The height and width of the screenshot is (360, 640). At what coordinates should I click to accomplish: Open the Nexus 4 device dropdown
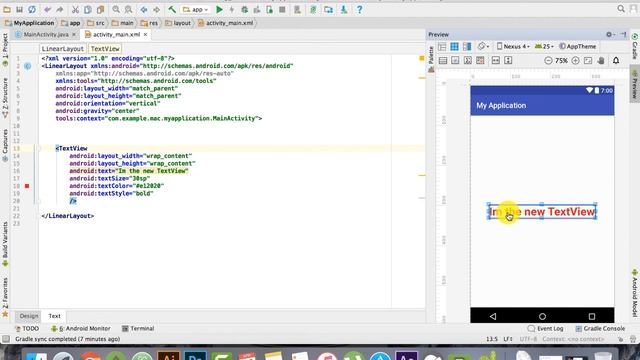click(513, 47)
